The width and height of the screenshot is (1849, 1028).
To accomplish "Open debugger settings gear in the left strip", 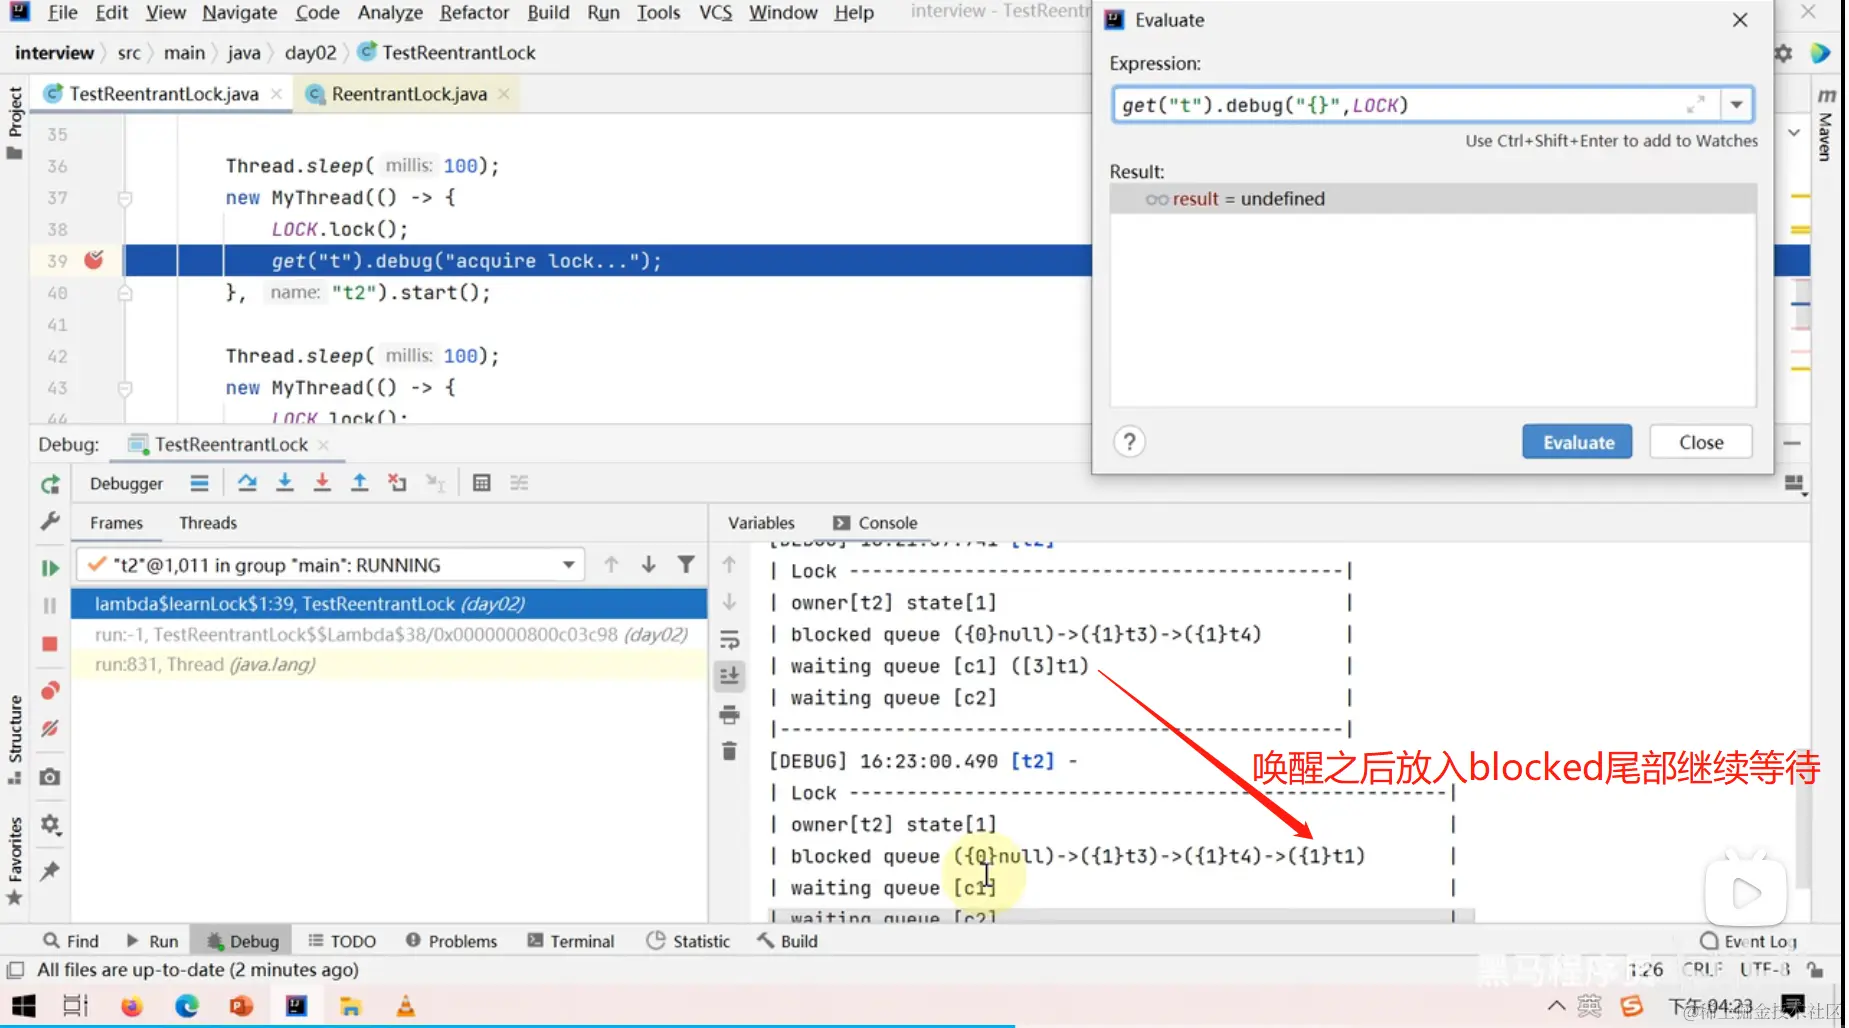I will tap(50, 824).
